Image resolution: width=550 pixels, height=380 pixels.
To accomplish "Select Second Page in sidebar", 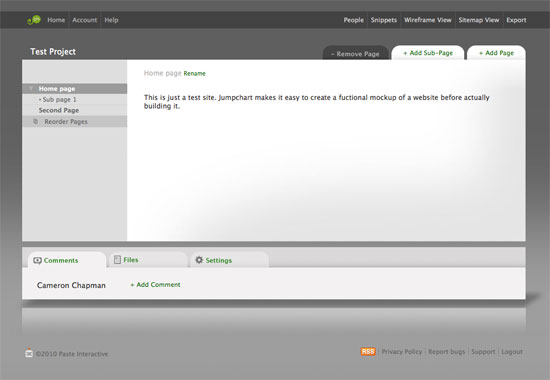I will (74, 110).
